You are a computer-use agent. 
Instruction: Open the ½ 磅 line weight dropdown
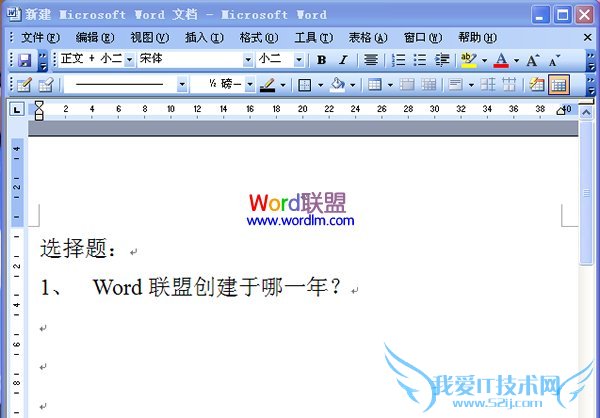250,84
